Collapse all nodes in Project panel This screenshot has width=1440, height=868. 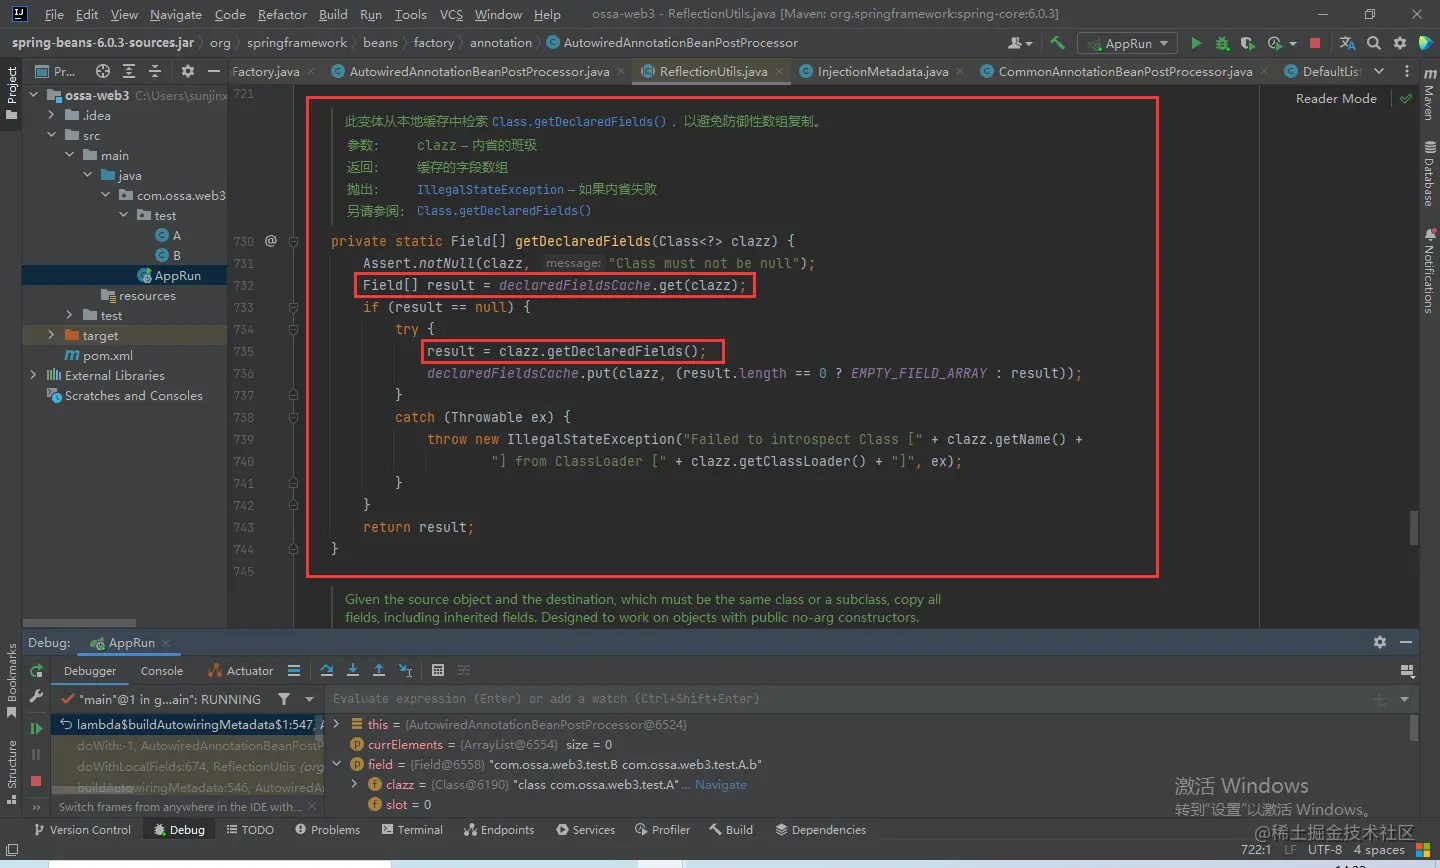click(155, 71)
